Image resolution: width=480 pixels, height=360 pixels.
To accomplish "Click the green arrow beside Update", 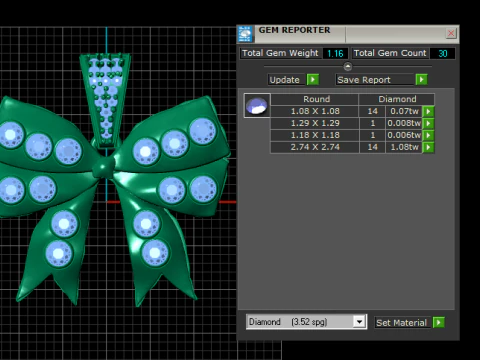I will [x=313, y=80].
